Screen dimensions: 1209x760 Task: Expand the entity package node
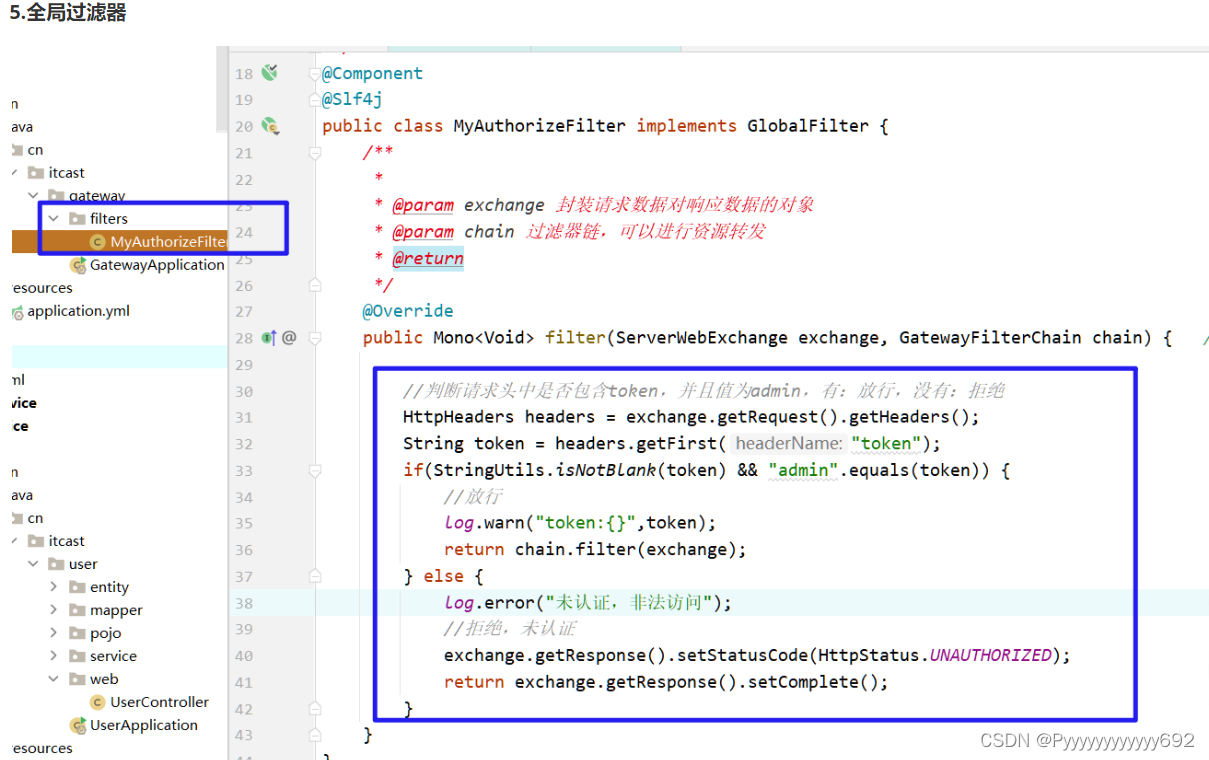point(55,587)
